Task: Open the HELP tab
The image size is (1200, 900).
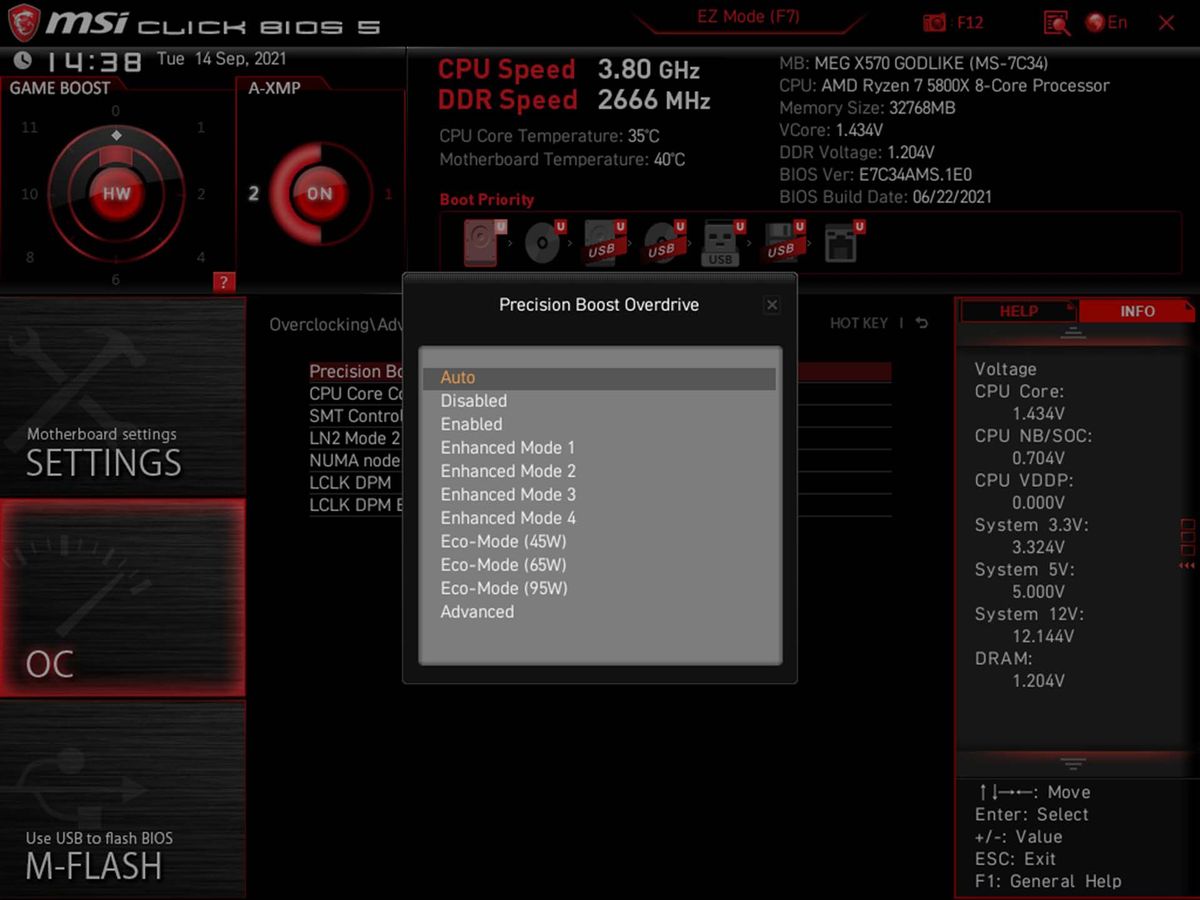Action: tap(1018, 311)
